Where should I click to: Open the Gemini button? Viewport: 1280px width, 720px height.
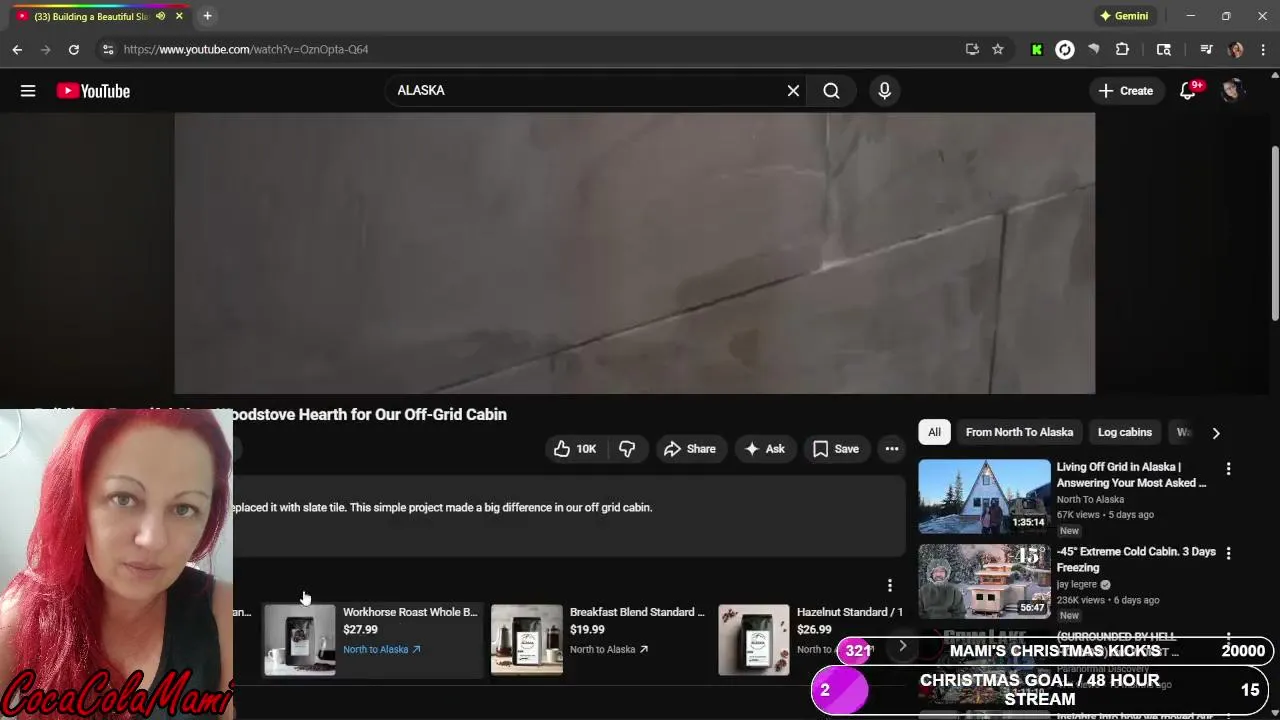coord(1123,16)
